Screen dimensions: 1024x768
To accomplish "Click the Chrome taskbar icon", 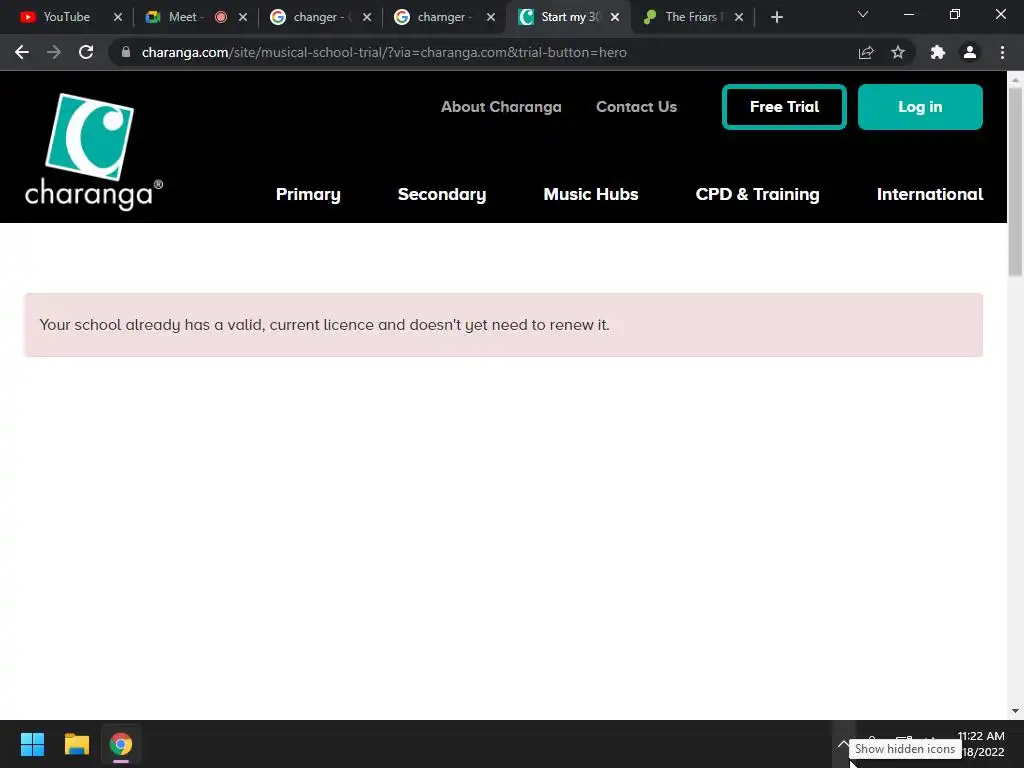I will point(121,744).
